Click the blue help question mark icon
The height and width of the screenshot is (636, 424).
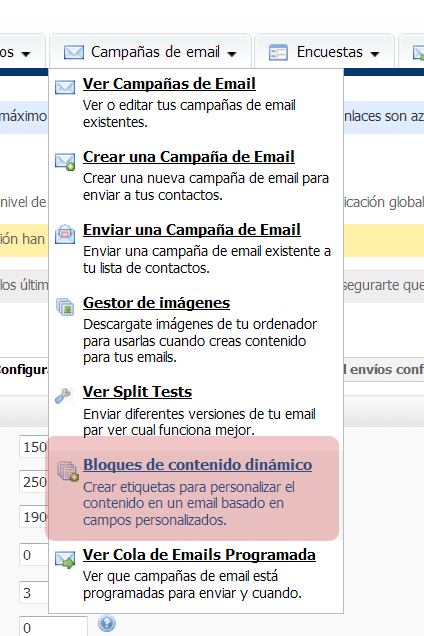pyautogui.click(x=107, y=623)
